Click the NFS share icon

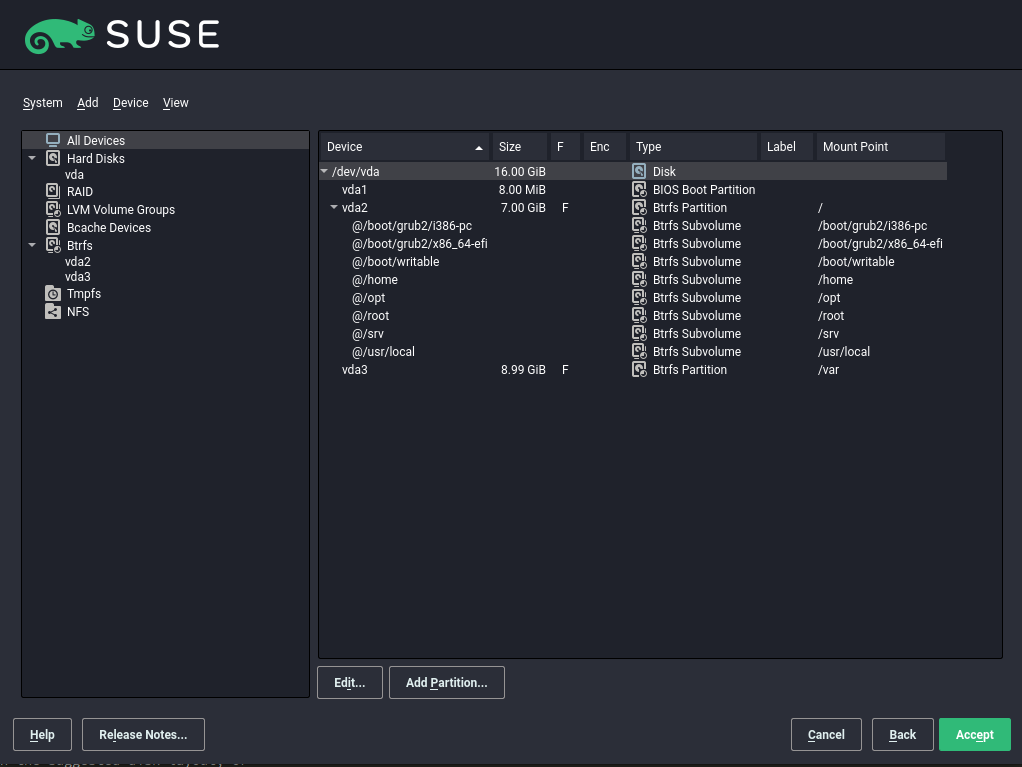[53, 312]
